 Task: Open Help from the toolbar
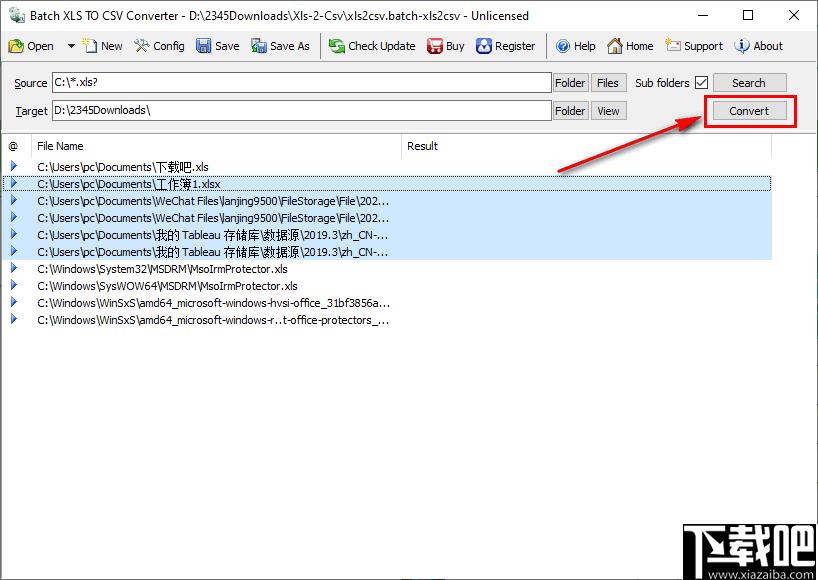click(575, 46)
